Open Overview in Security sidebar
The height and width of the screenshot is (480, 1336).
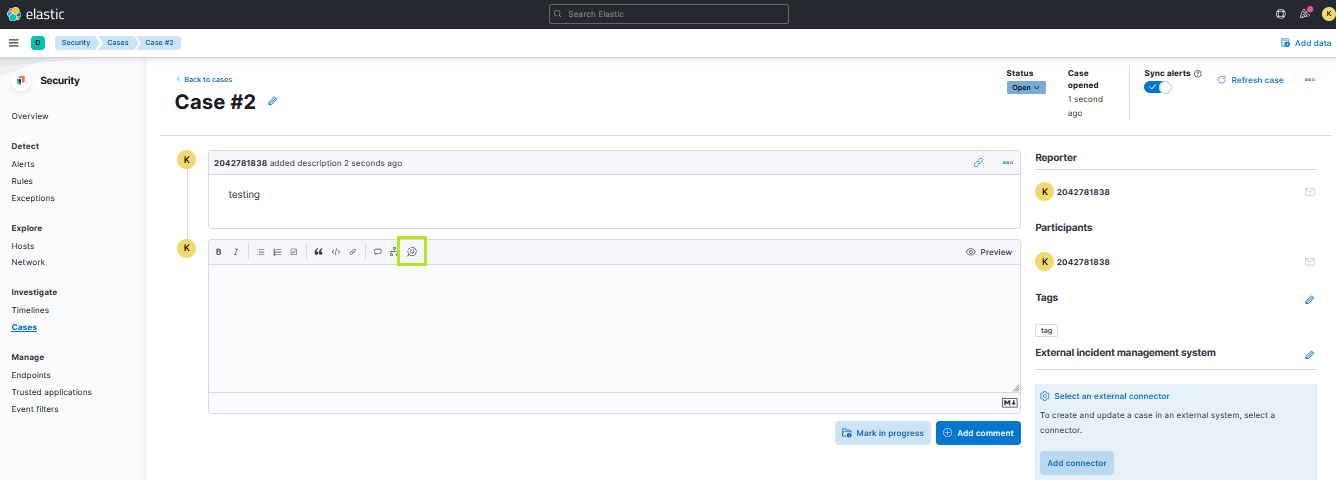coord(30,116)
